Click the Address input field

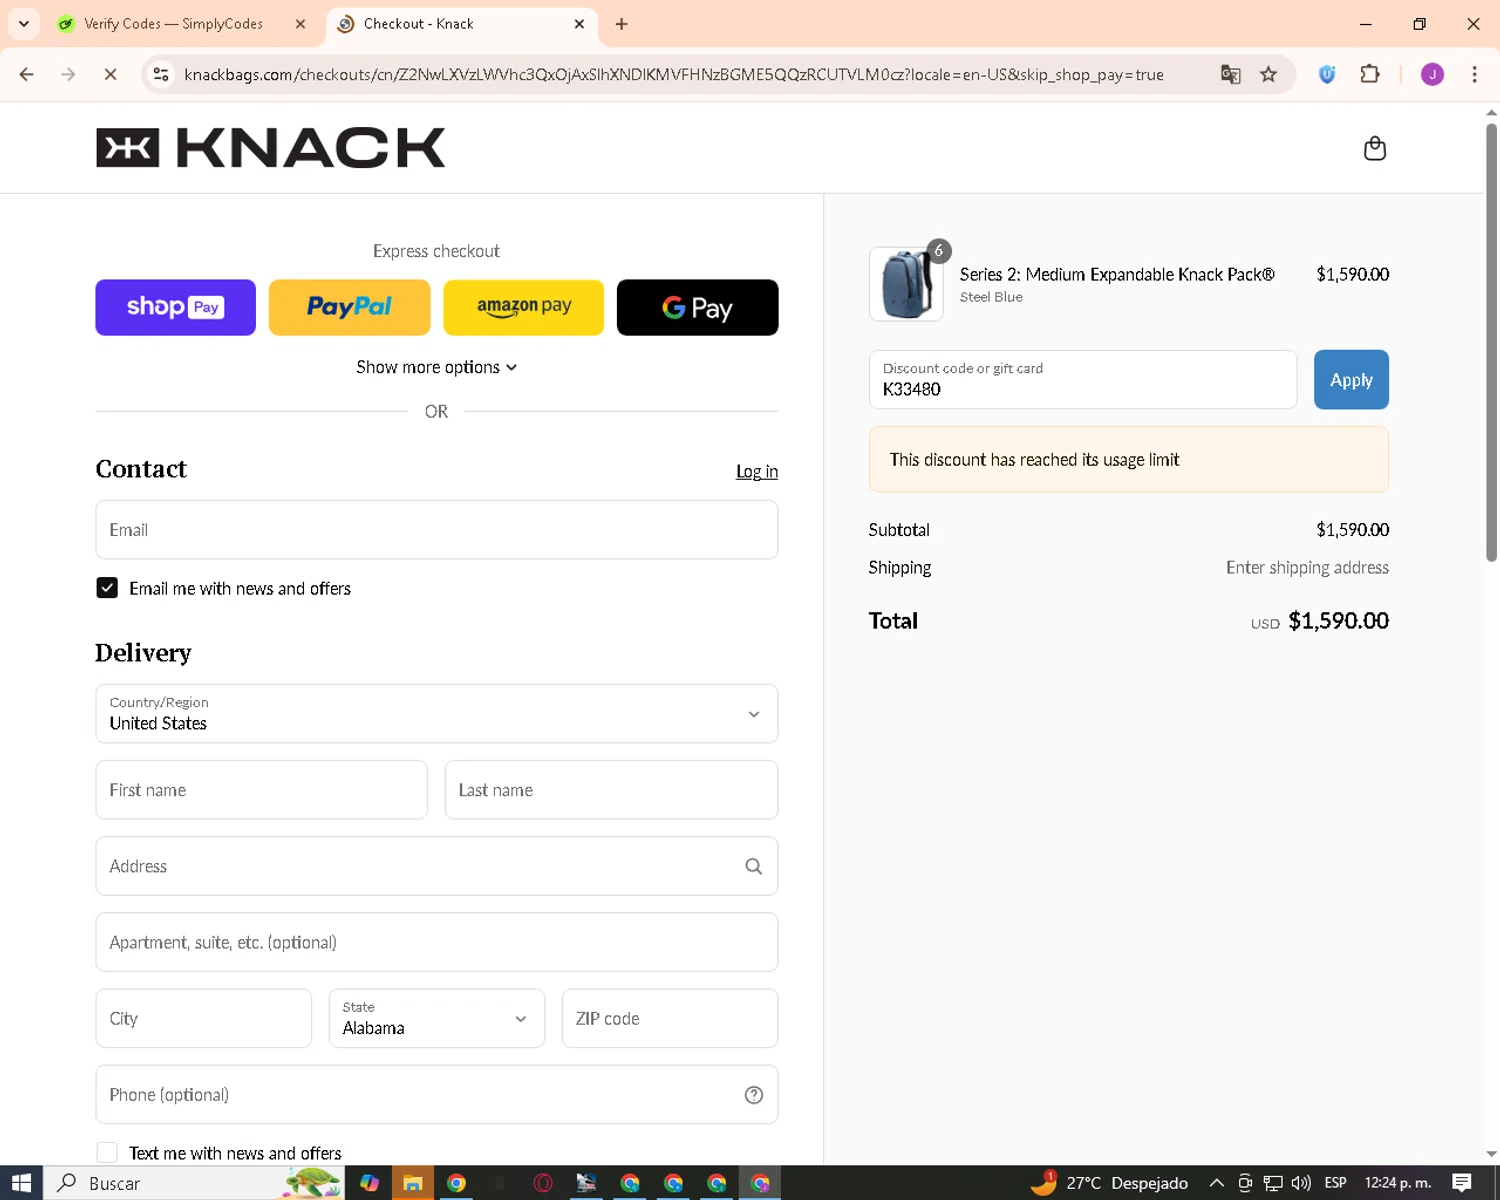436,866
